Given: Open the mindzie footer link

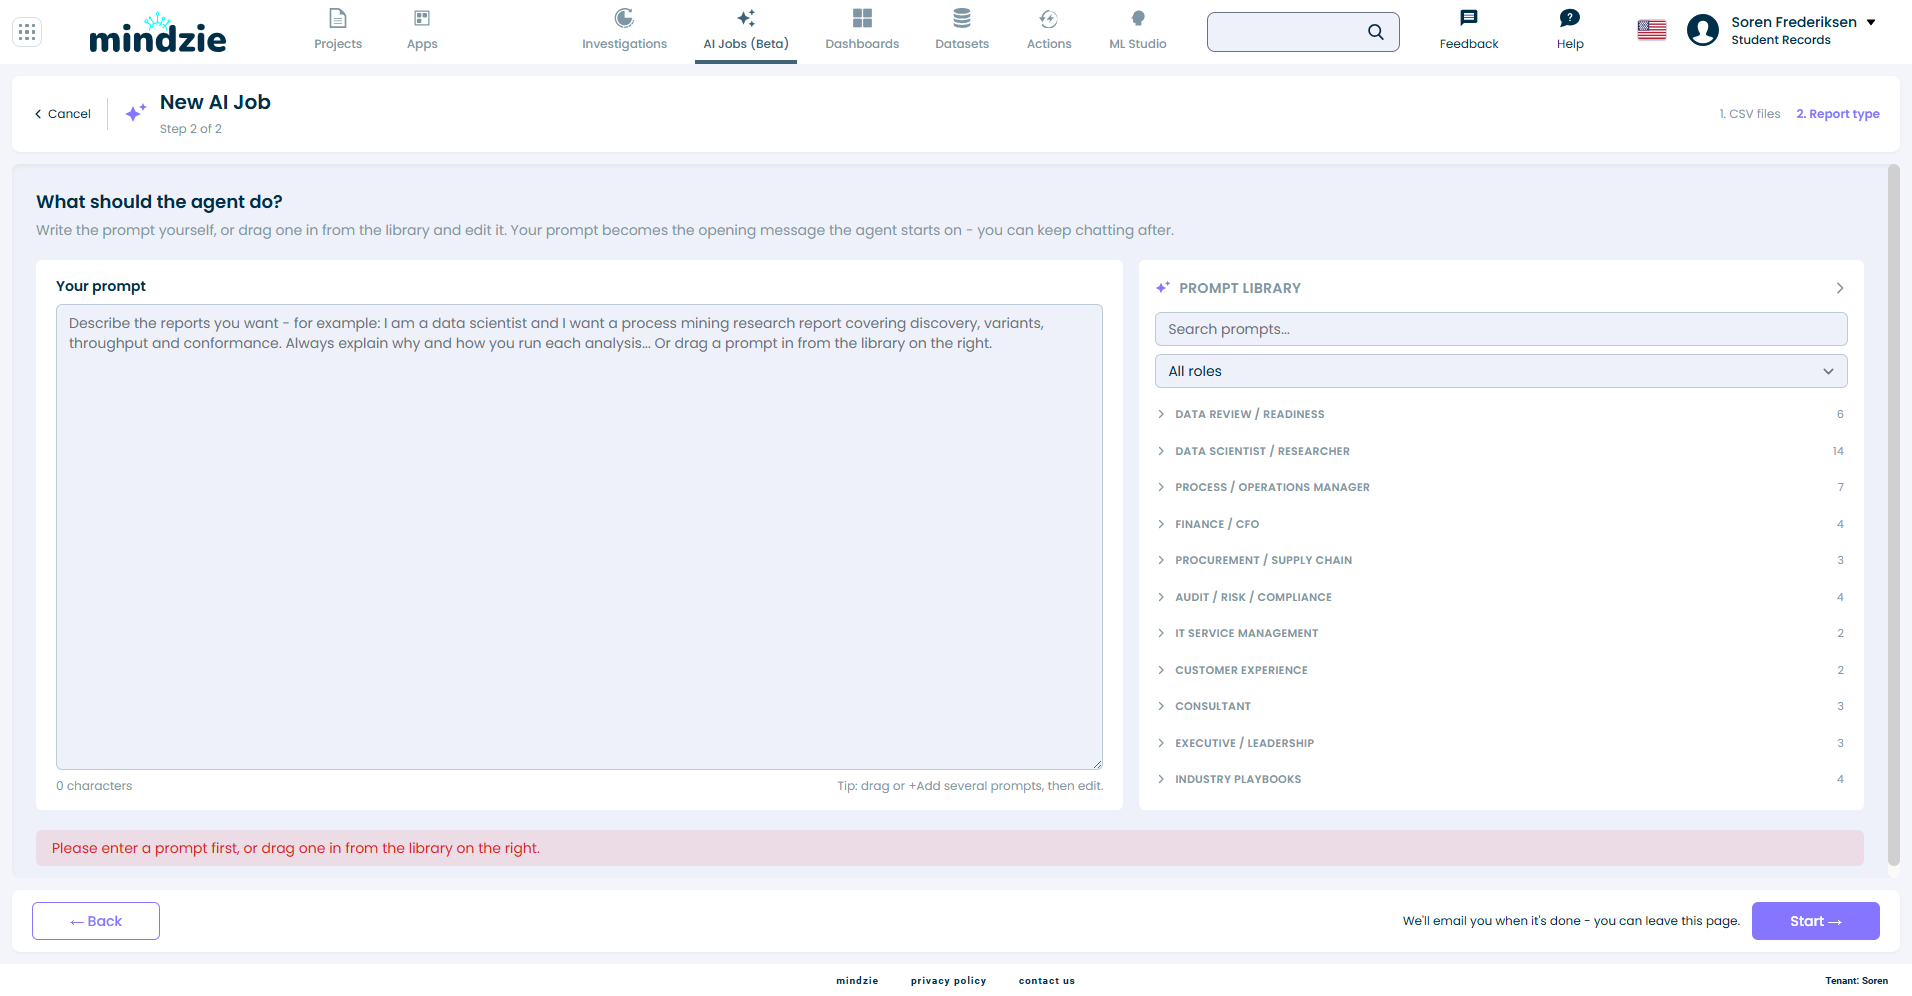Looking at the screenshot, I should tap(857, 981).
